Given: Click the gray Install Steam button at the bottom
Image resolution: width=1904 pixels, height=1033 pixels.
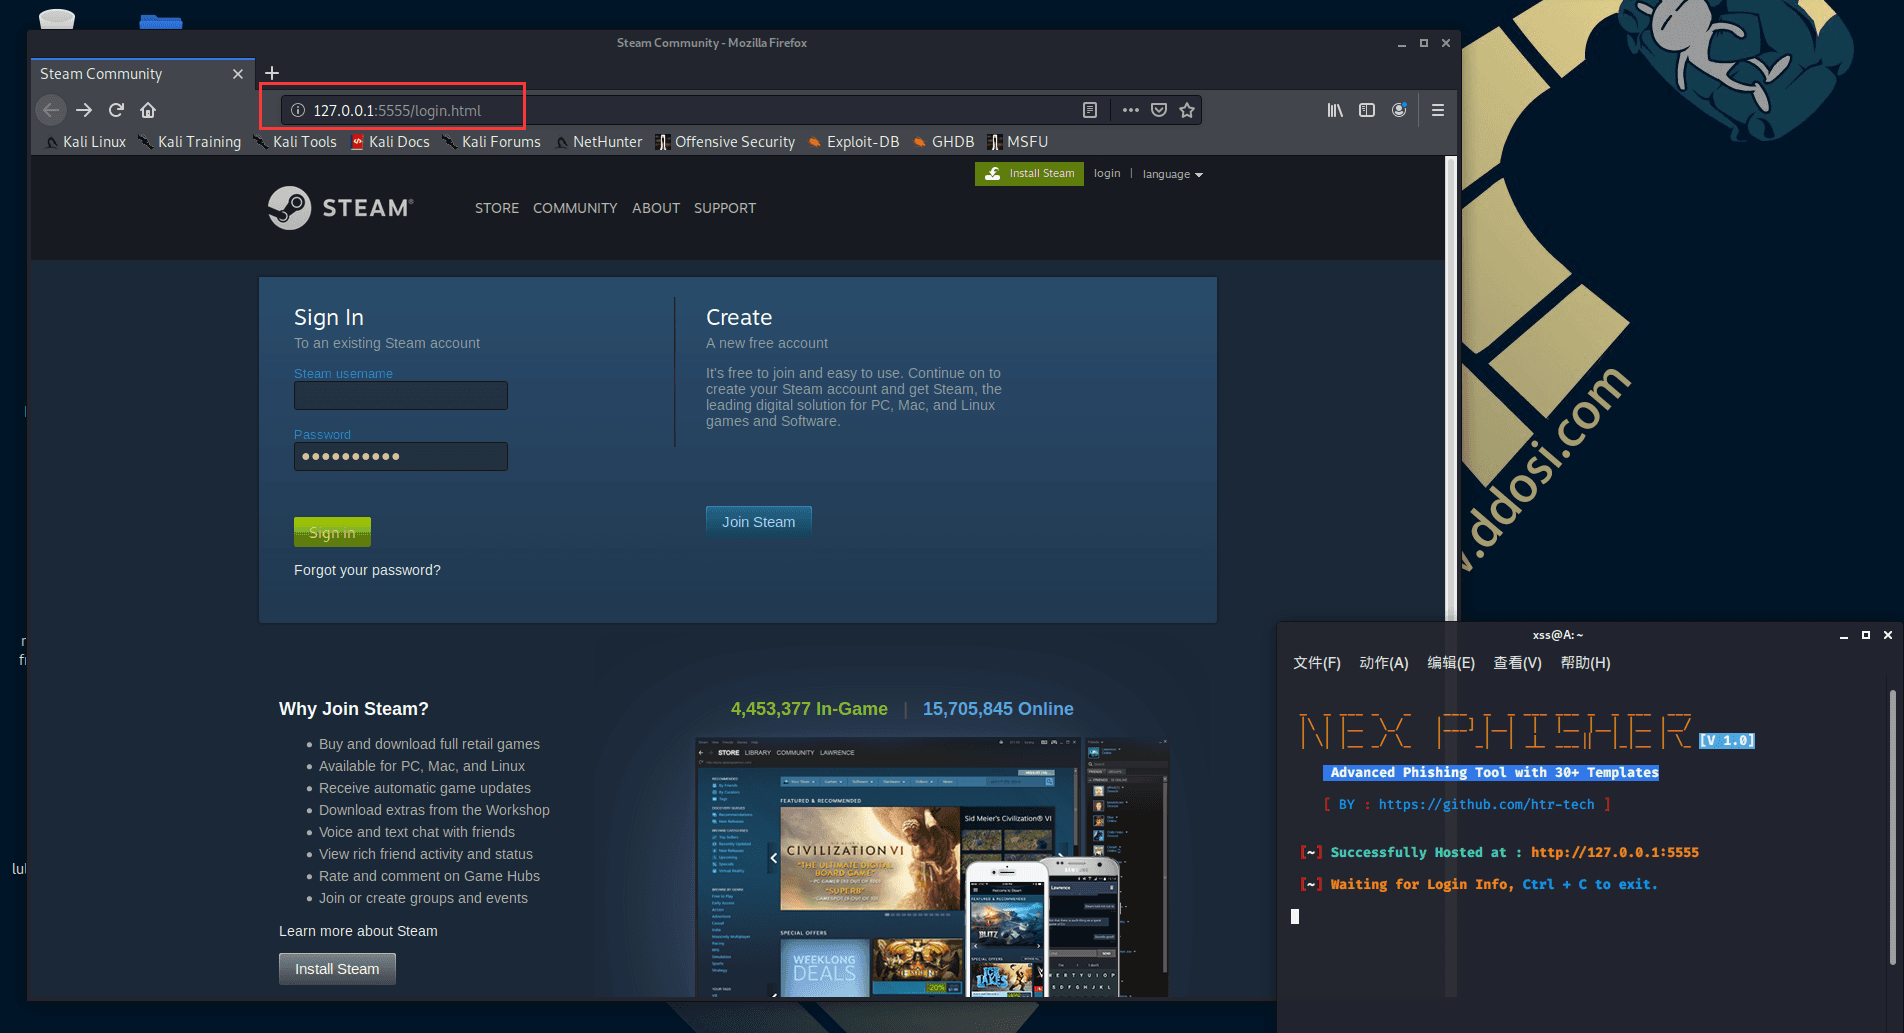Looking at the screenshot, I should point(337,969).
